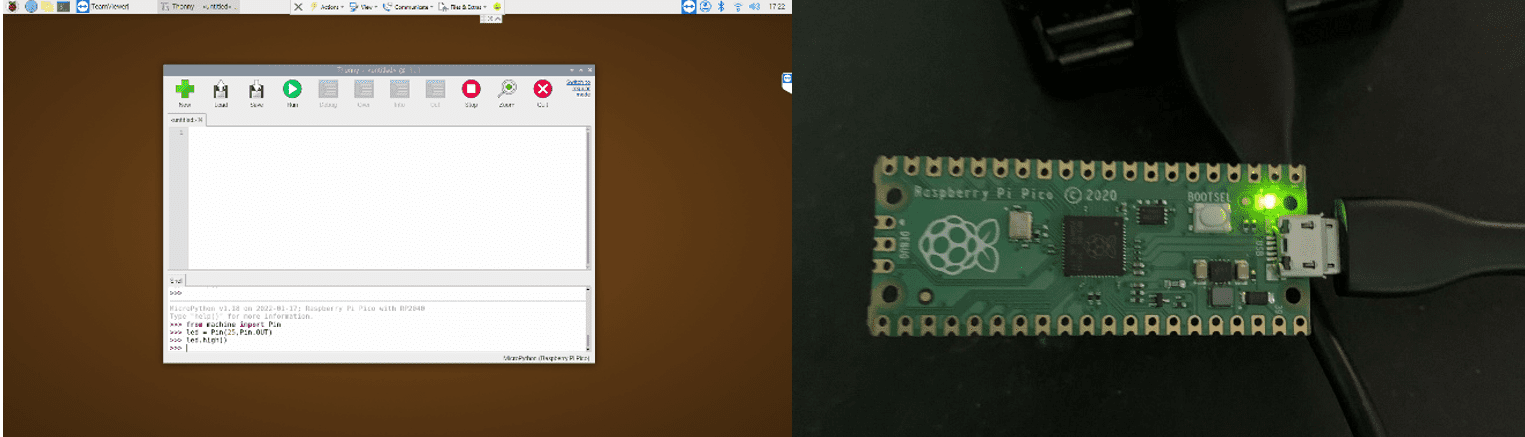Click the clock showing 17:22

tap(777, 6)
